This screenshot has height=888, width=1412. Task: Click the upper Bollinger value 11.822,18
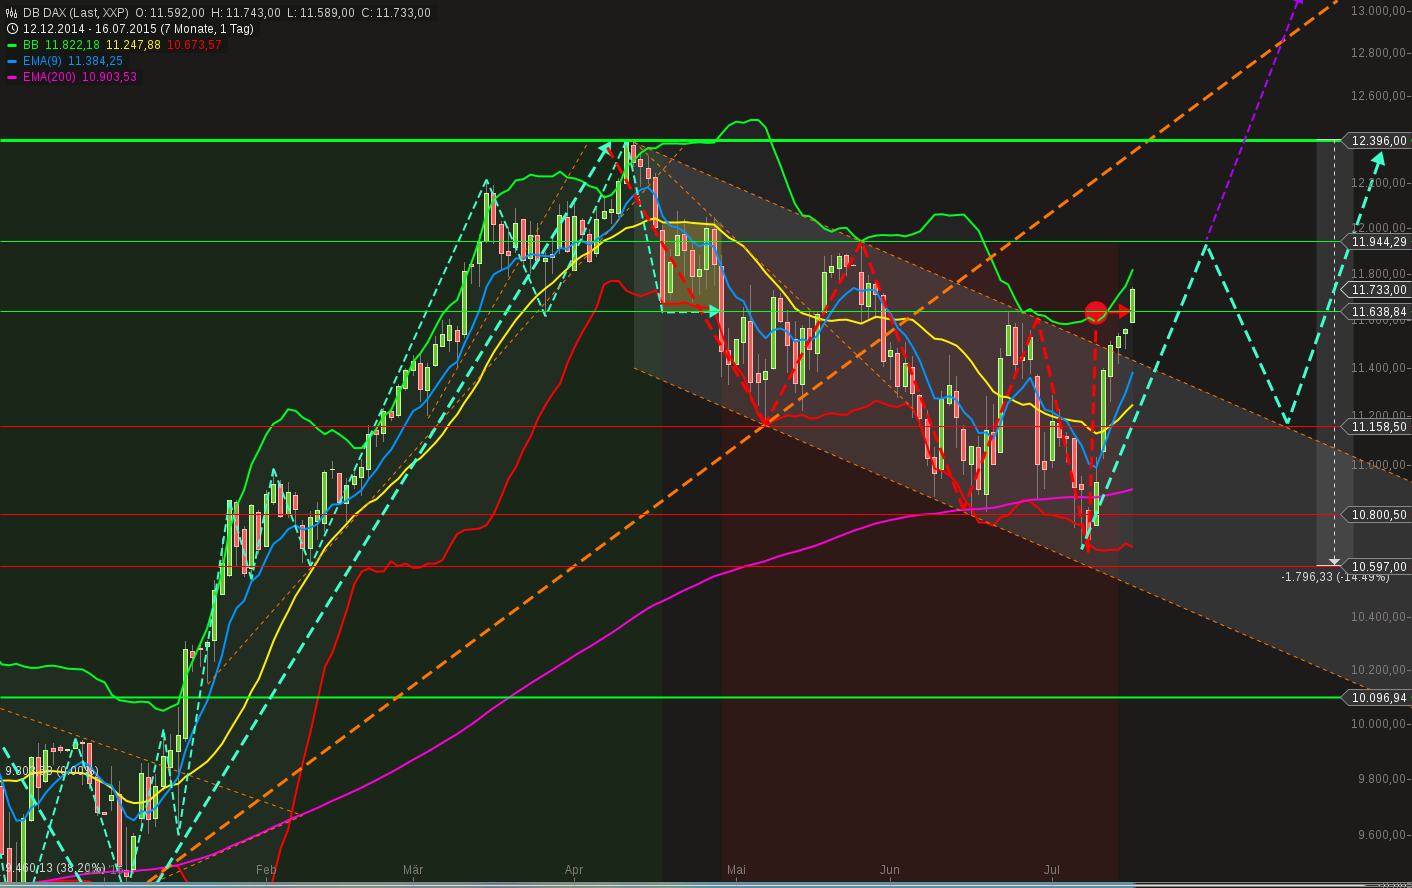72,45
